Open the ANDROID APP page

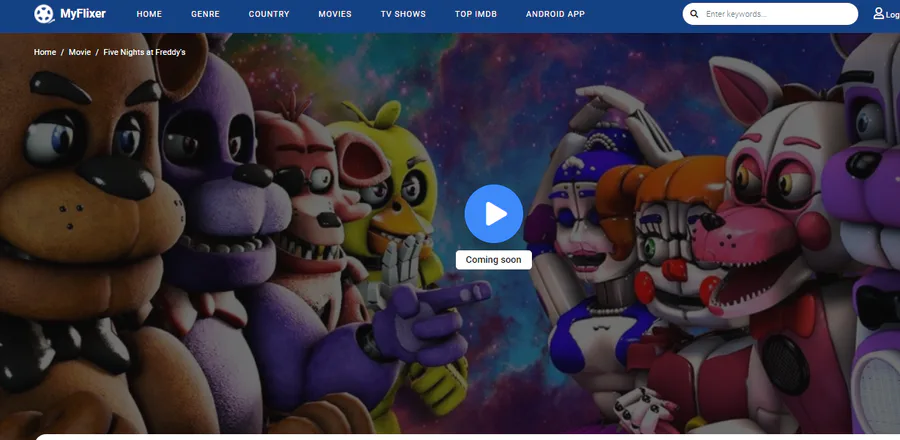click(555, 14)
